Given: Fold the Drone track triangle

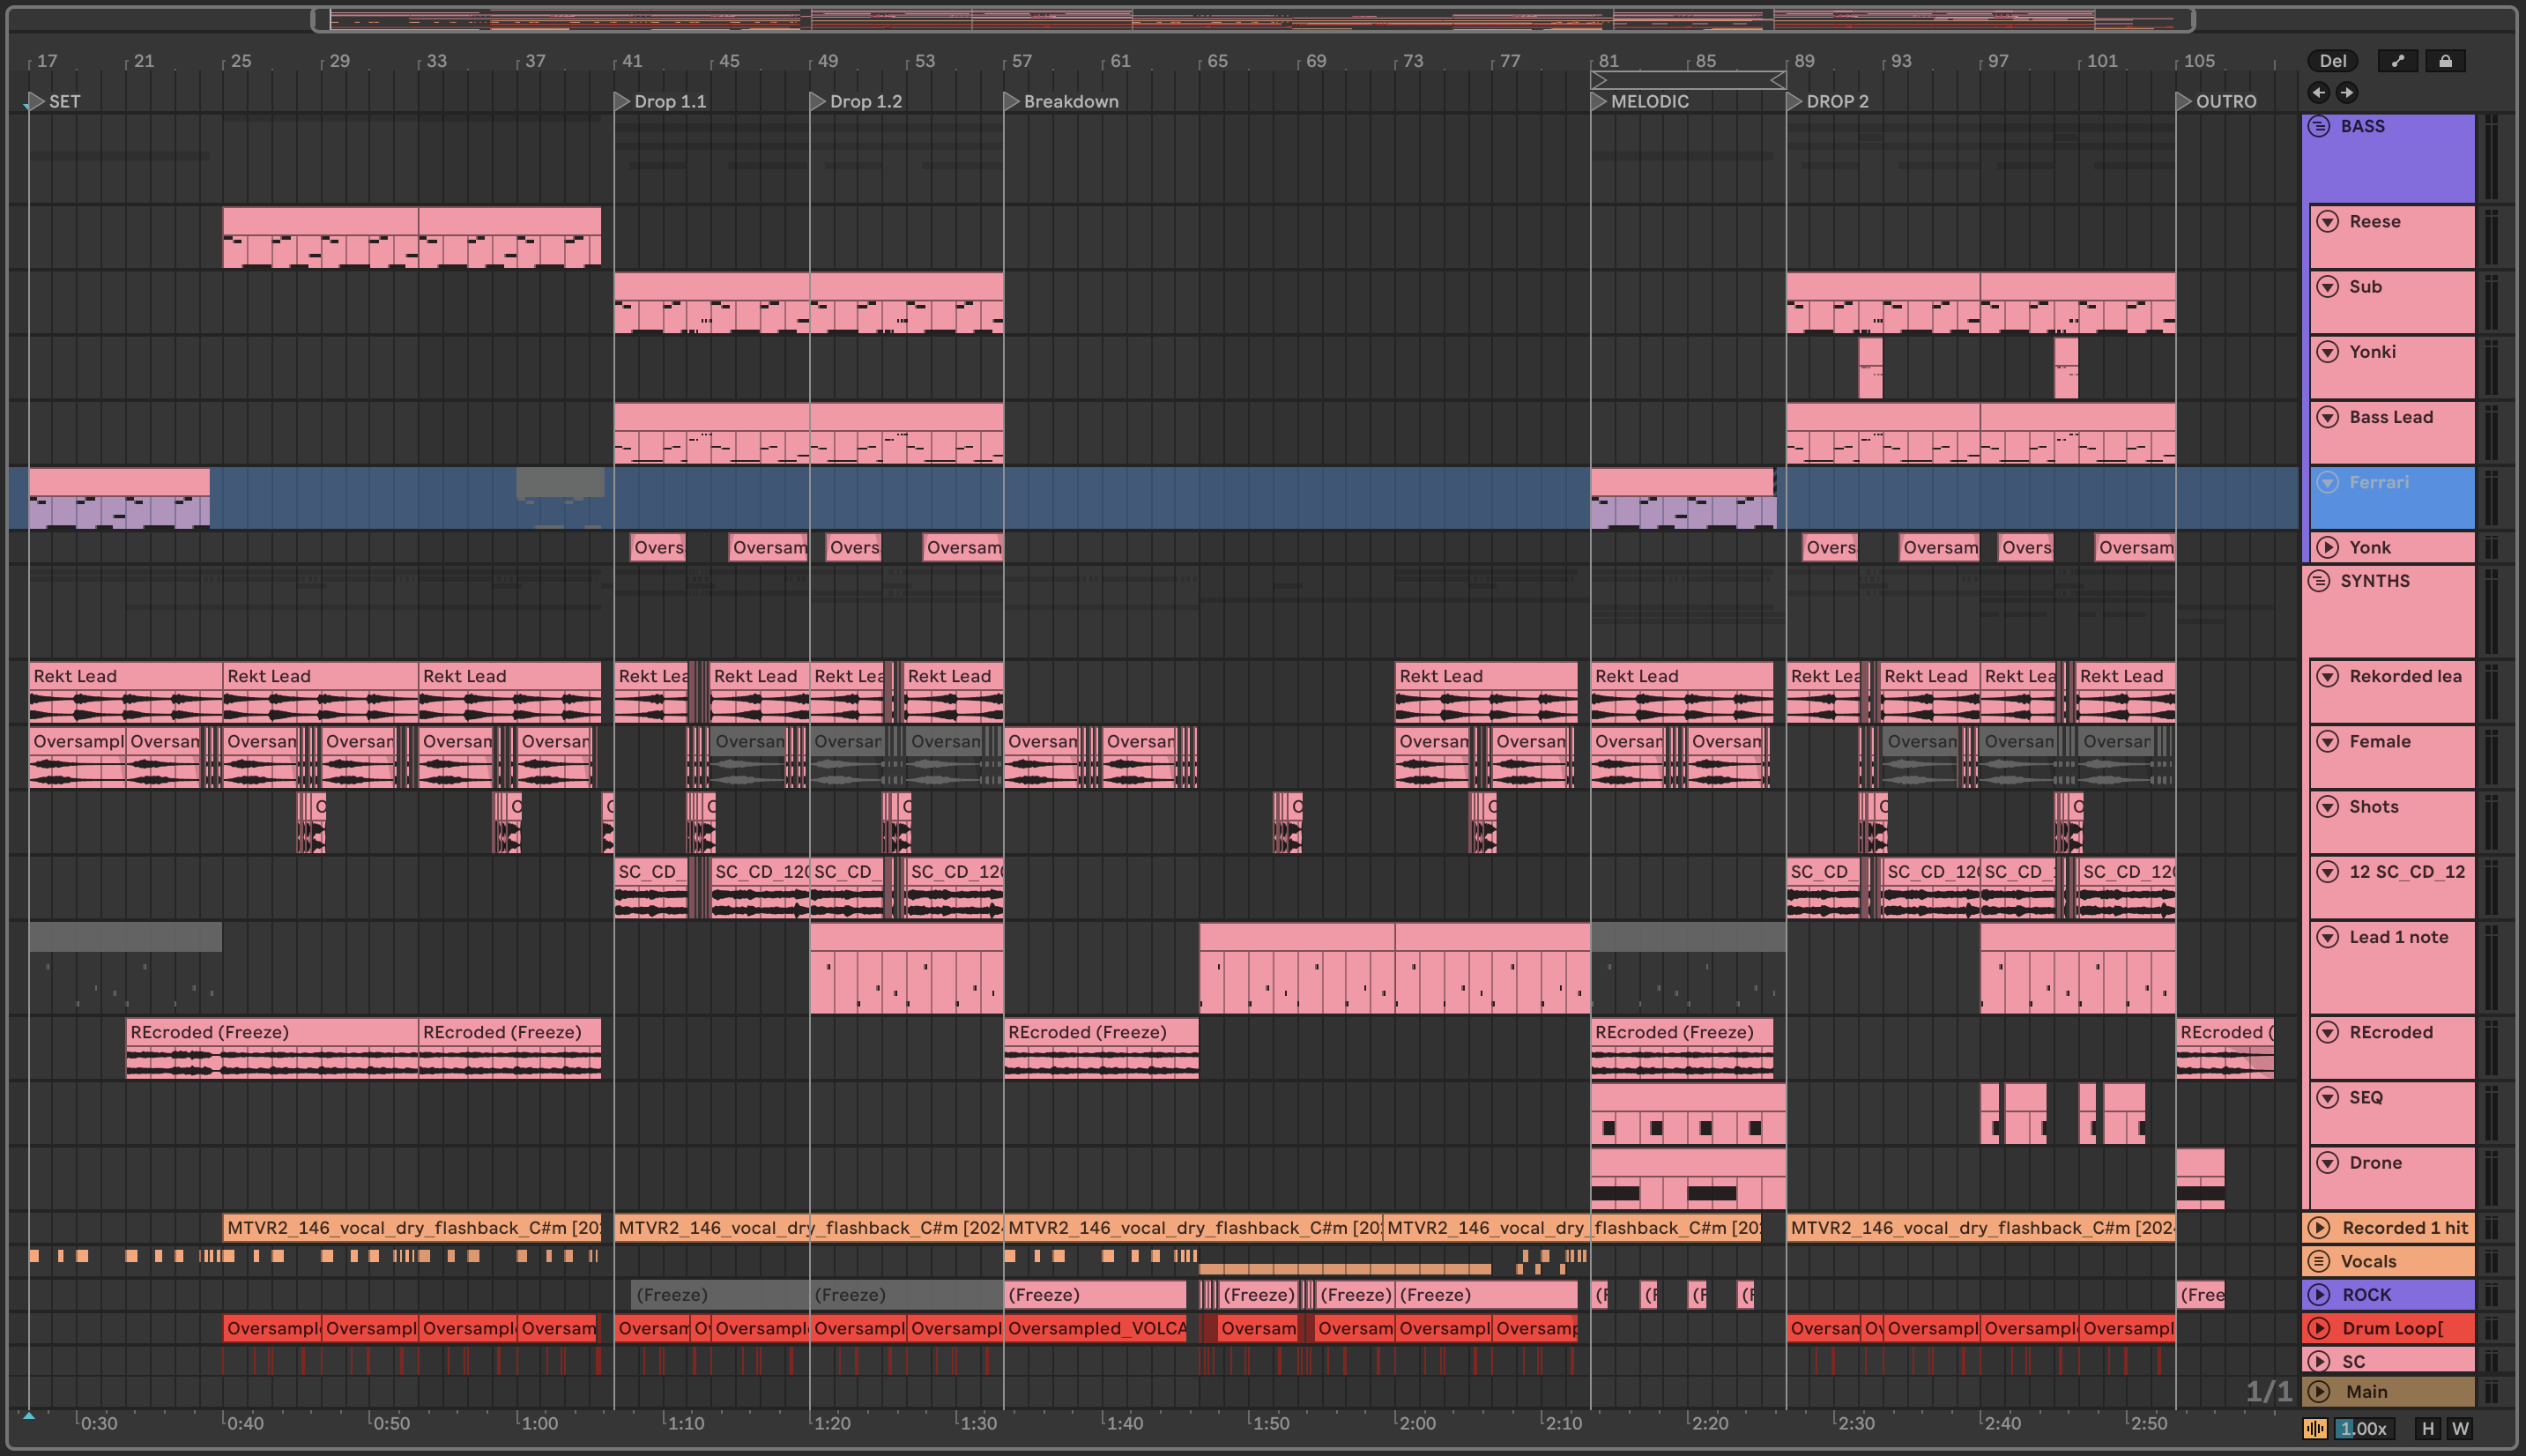Looking at the screenshot, I should click(x=2328, y=1162).
